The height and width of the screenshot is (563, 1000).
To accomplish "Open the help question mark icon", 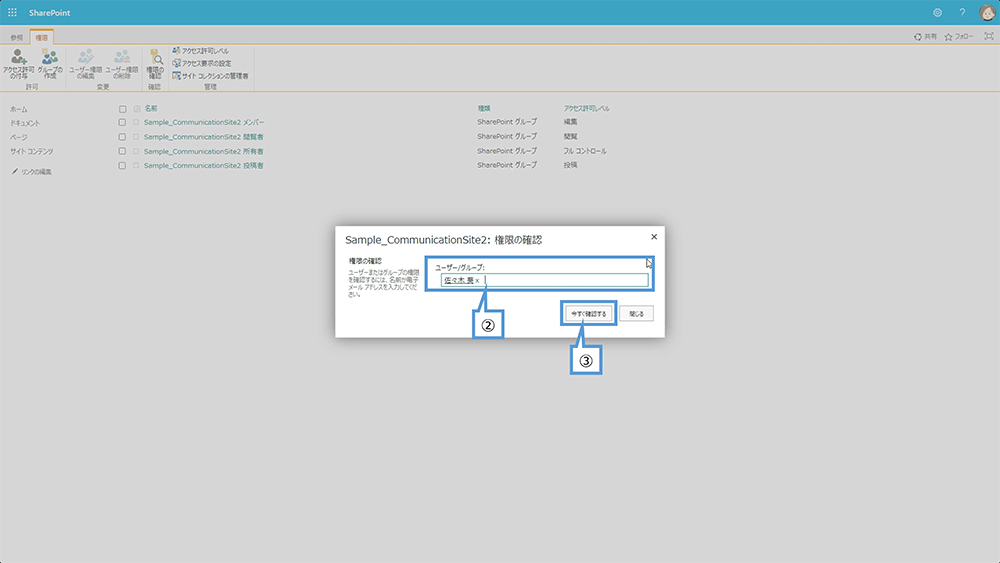I will (x=962, y=12).
